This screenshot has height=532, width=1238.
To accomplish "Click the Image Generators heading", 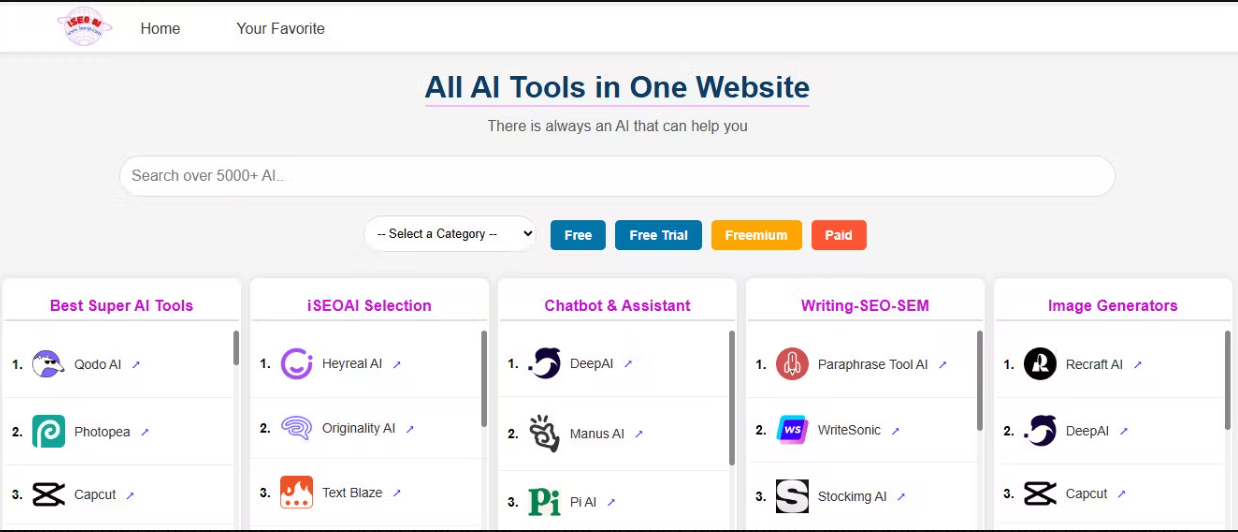I will click(1113, 306).
